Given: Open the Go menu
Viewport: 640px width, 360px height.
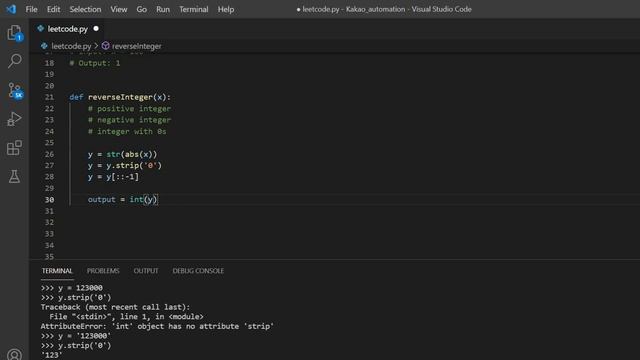Looking at the screenshot, I should click(x=142, y=9).
